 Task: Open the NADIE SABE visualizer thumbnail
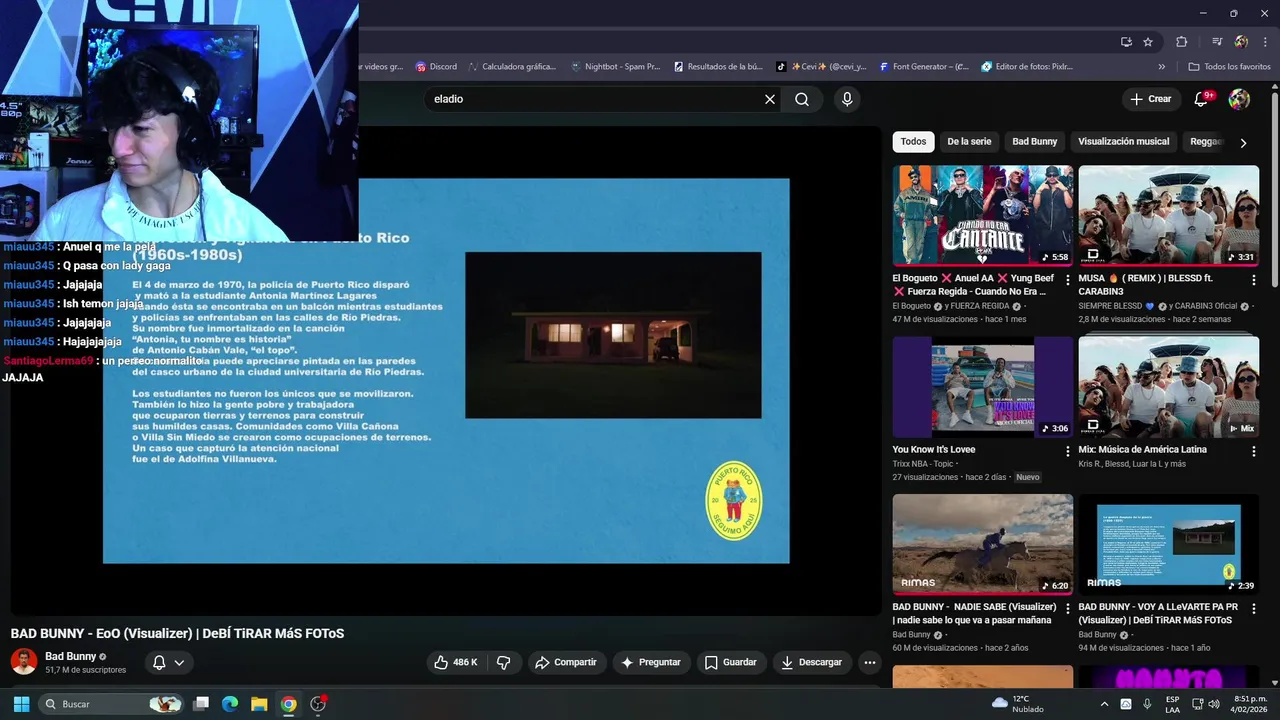[x=983, y=544]
